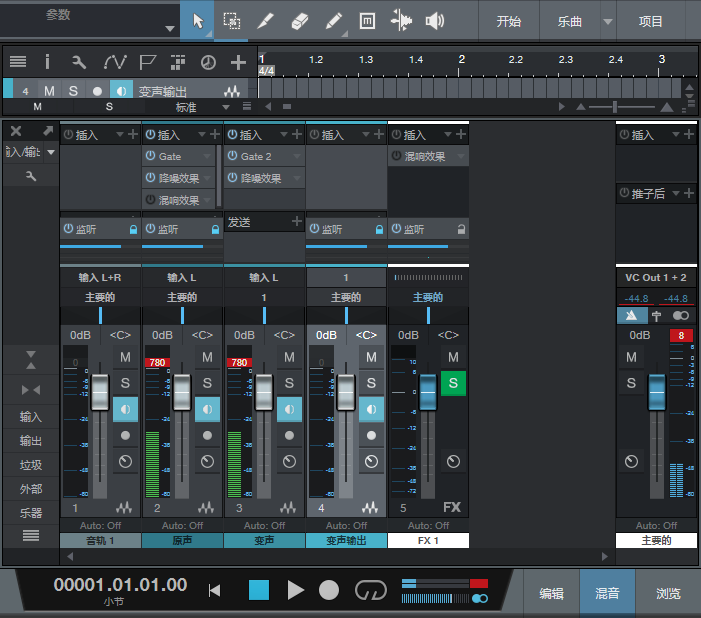Open the track inspector (i) icon

click(47, 62)
